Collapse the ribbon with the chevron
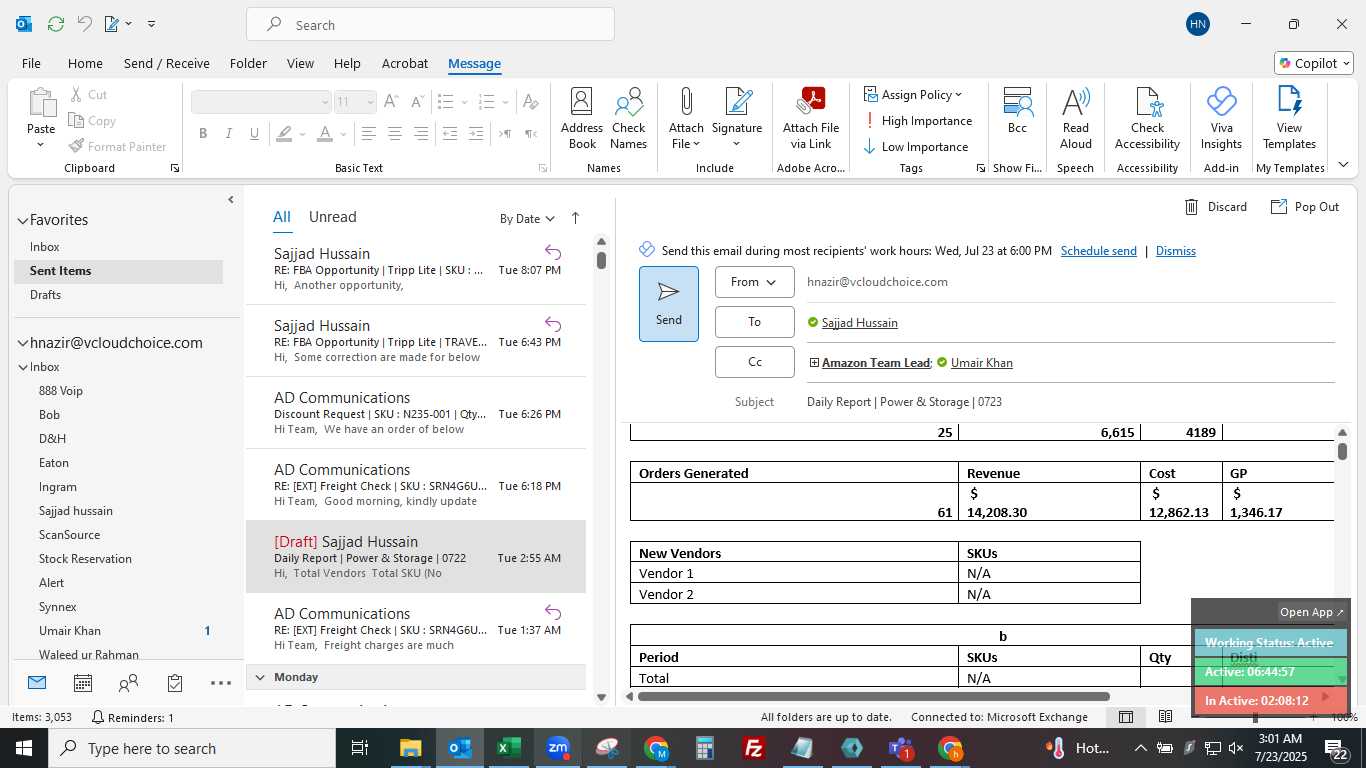1366x768 pixels. (x=1343, y=165)
